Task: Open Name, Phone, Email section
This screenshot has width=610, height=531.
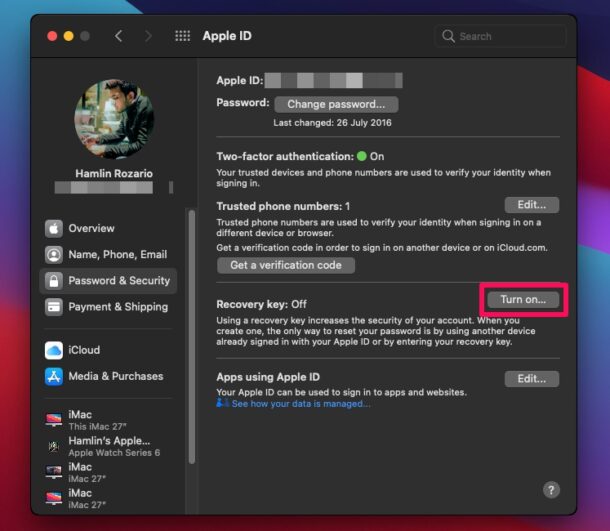Action: [x=108, y=255]
